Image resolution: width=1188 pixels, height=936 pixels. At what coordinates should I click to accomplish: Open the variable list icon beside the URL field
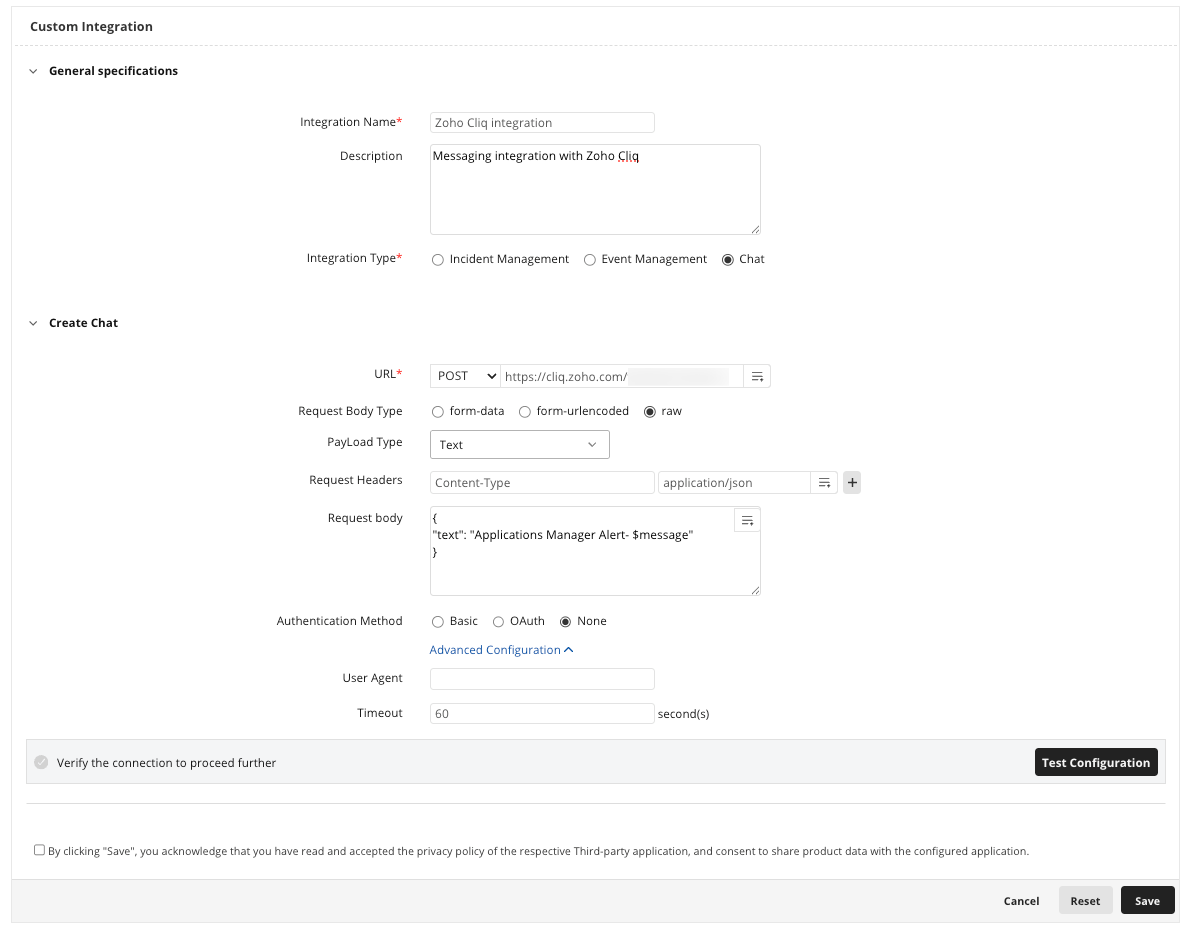pos(757,377)
